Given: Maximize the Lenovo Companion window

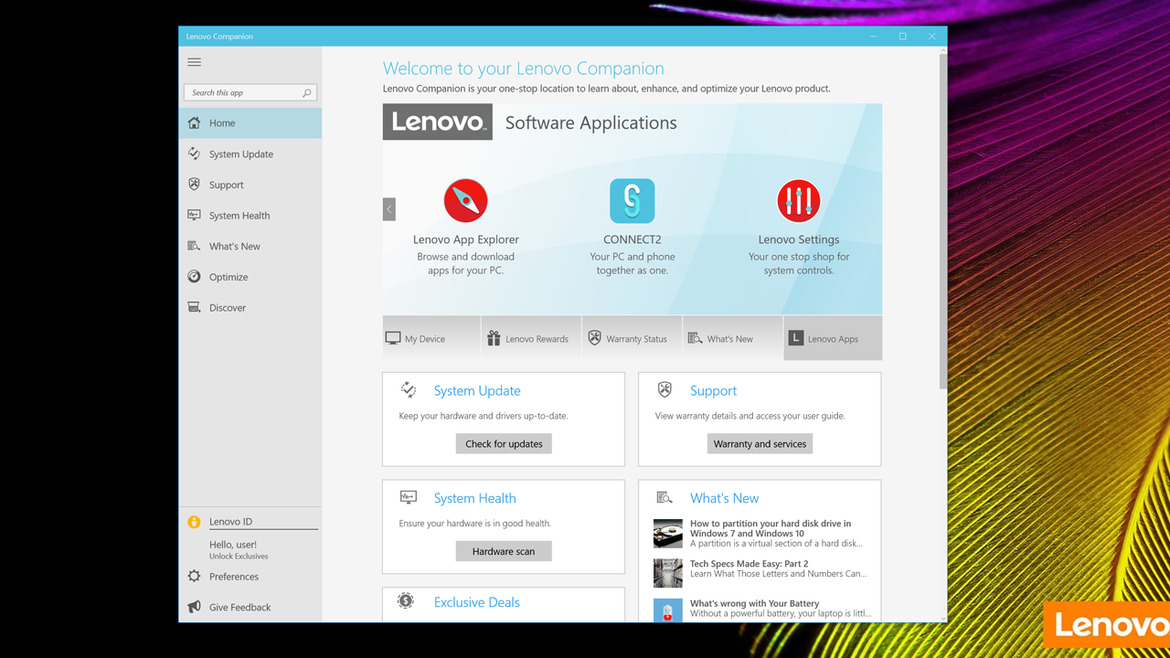Looking at the screenshot, I should tap(902, 36).
